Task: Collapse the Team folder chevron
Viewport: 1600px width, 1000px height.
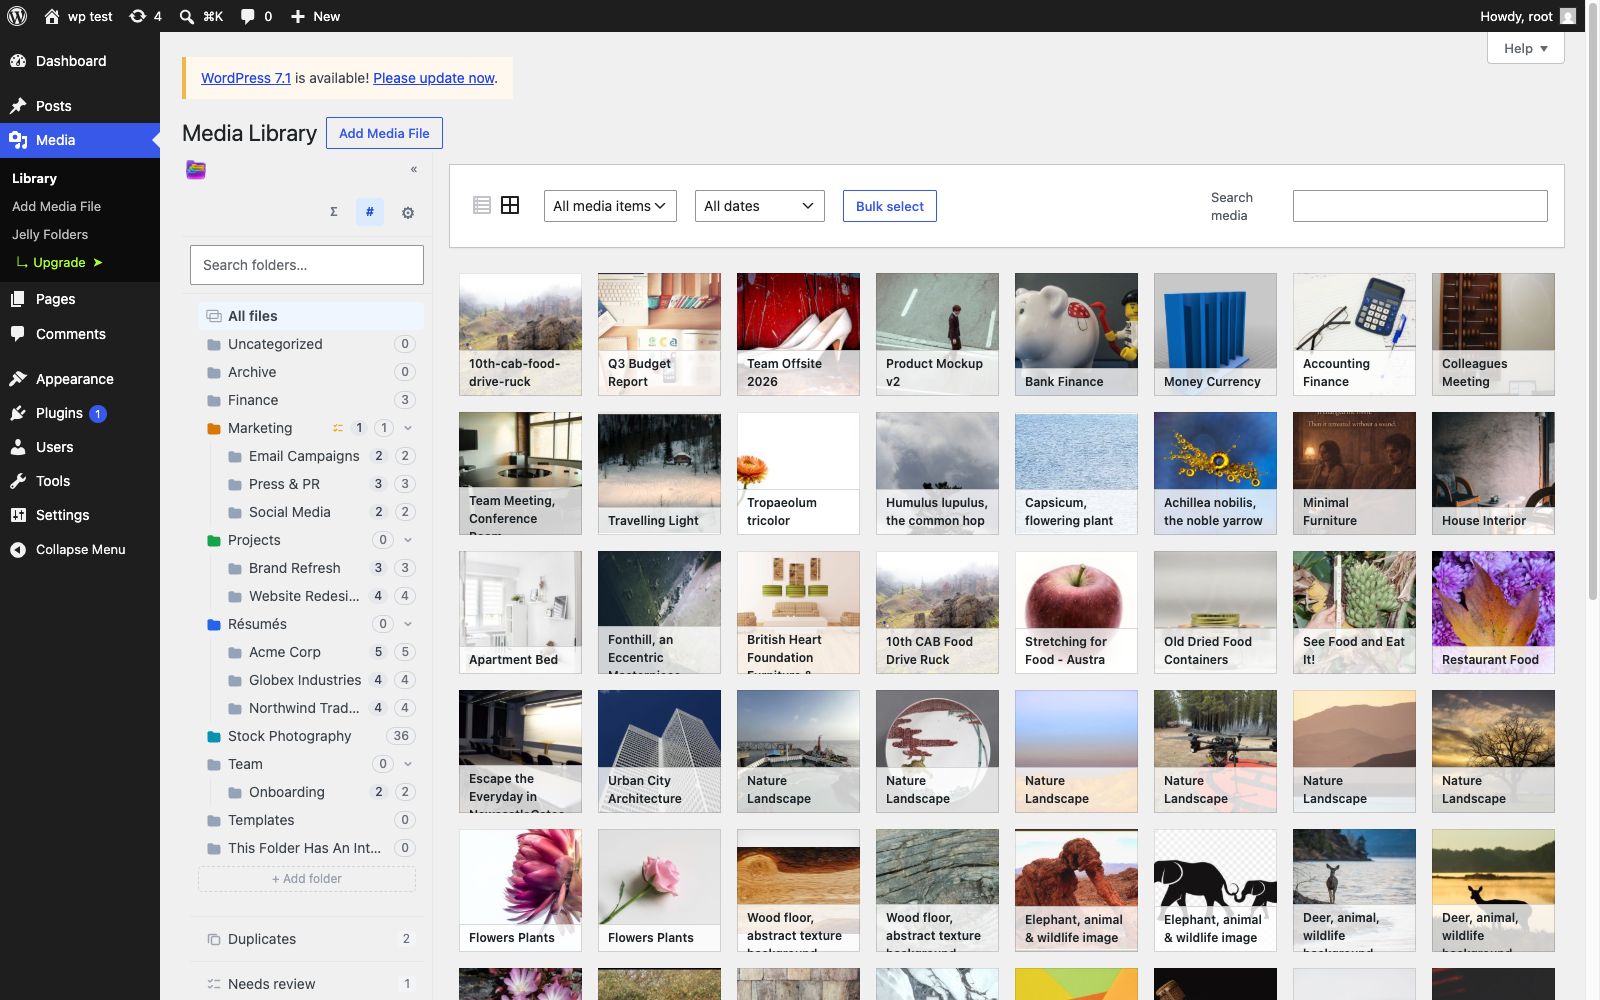Action: pos(408,764)
